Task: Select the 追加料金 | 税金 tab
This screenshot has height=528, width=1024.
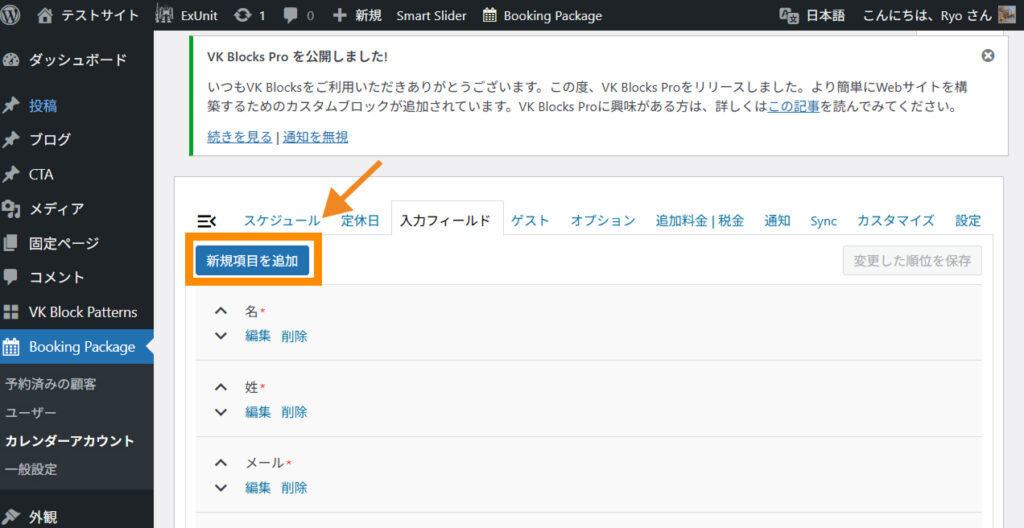Action: point(699,221)
